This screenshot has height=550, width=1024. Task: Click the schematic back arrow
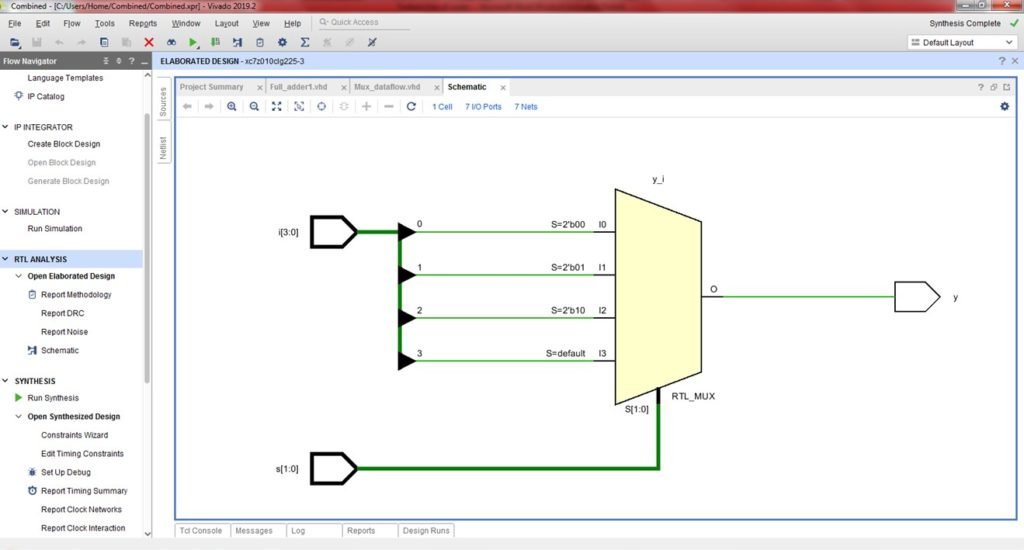point(187,106)
